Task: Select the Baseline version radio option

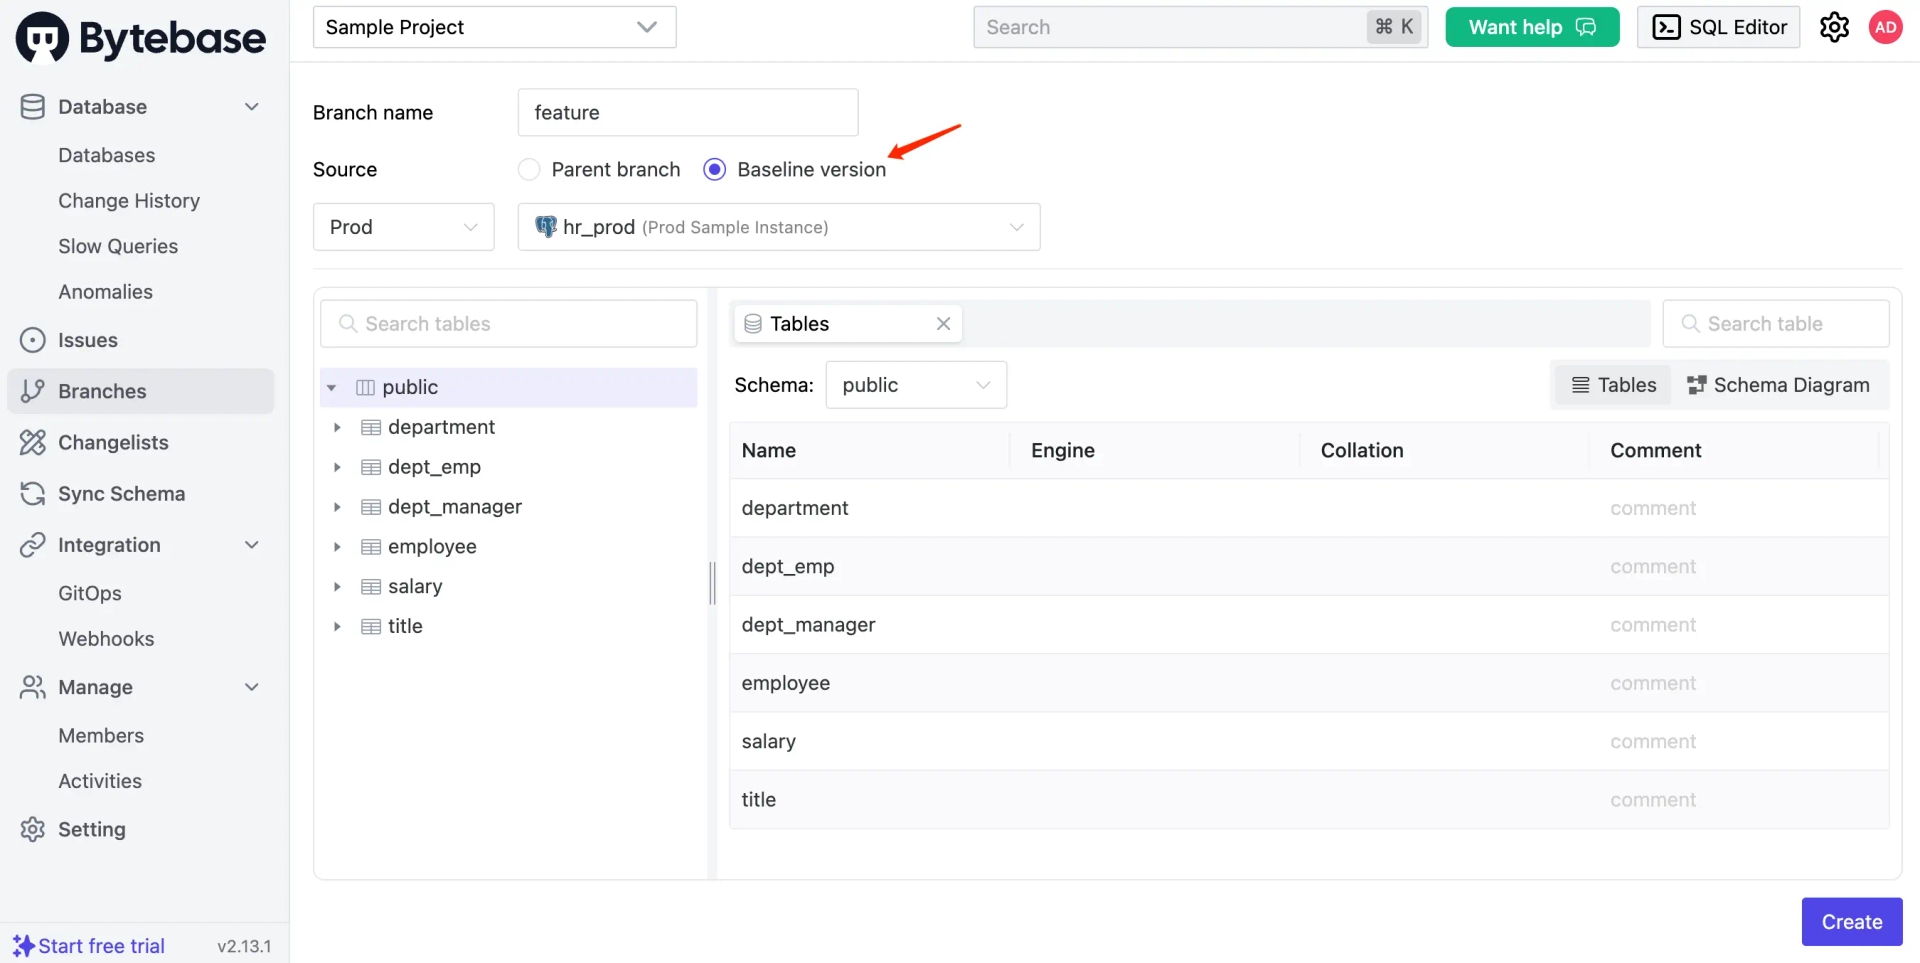Action: pyautogui.click(x=714, y=169)
